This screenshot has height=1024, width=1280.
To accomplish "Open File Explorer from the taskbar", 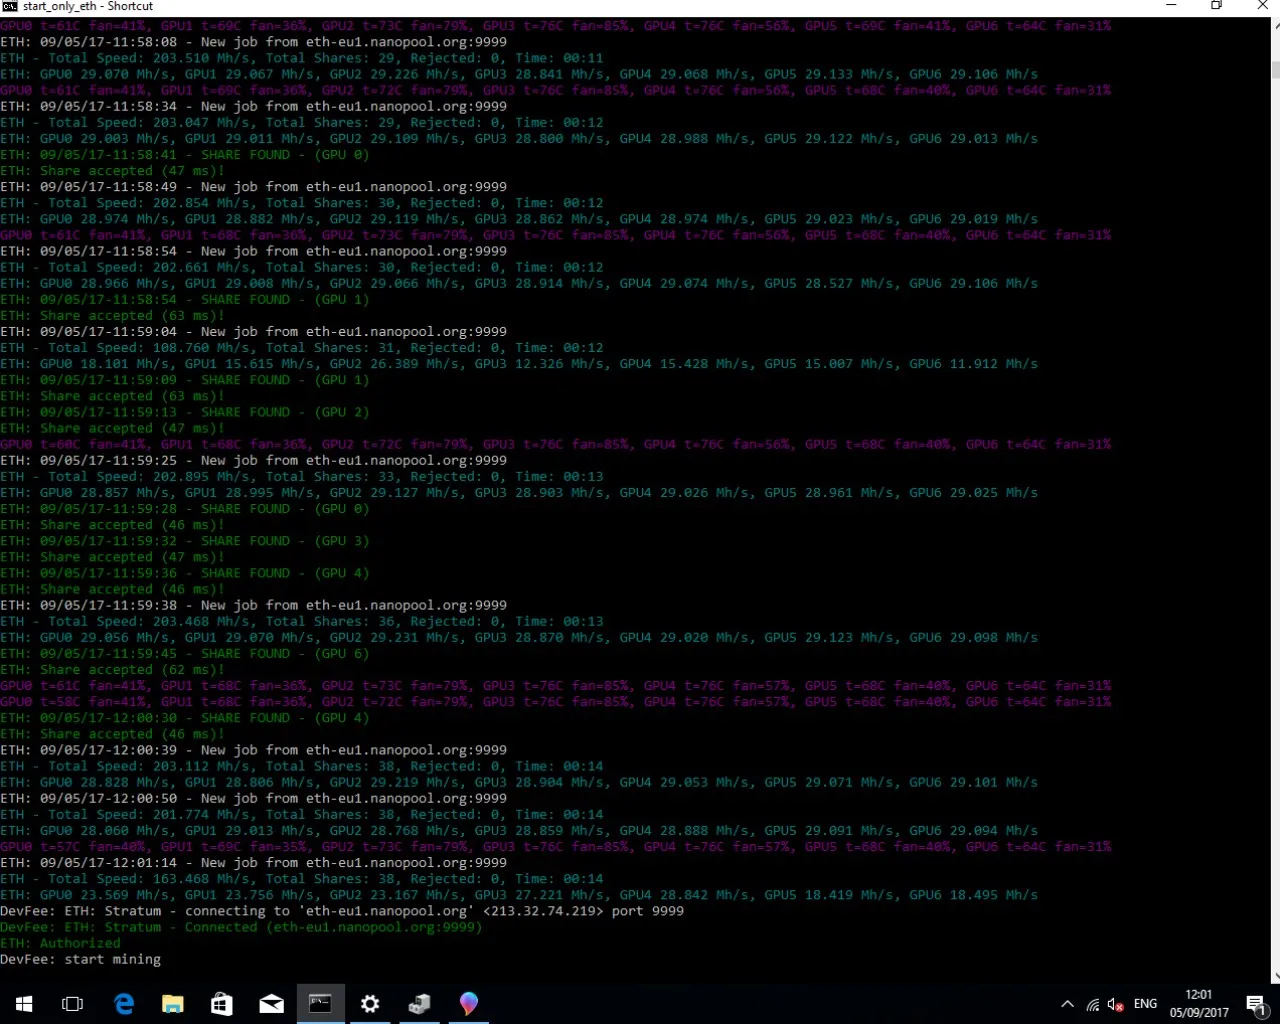I will [173, 1003].
